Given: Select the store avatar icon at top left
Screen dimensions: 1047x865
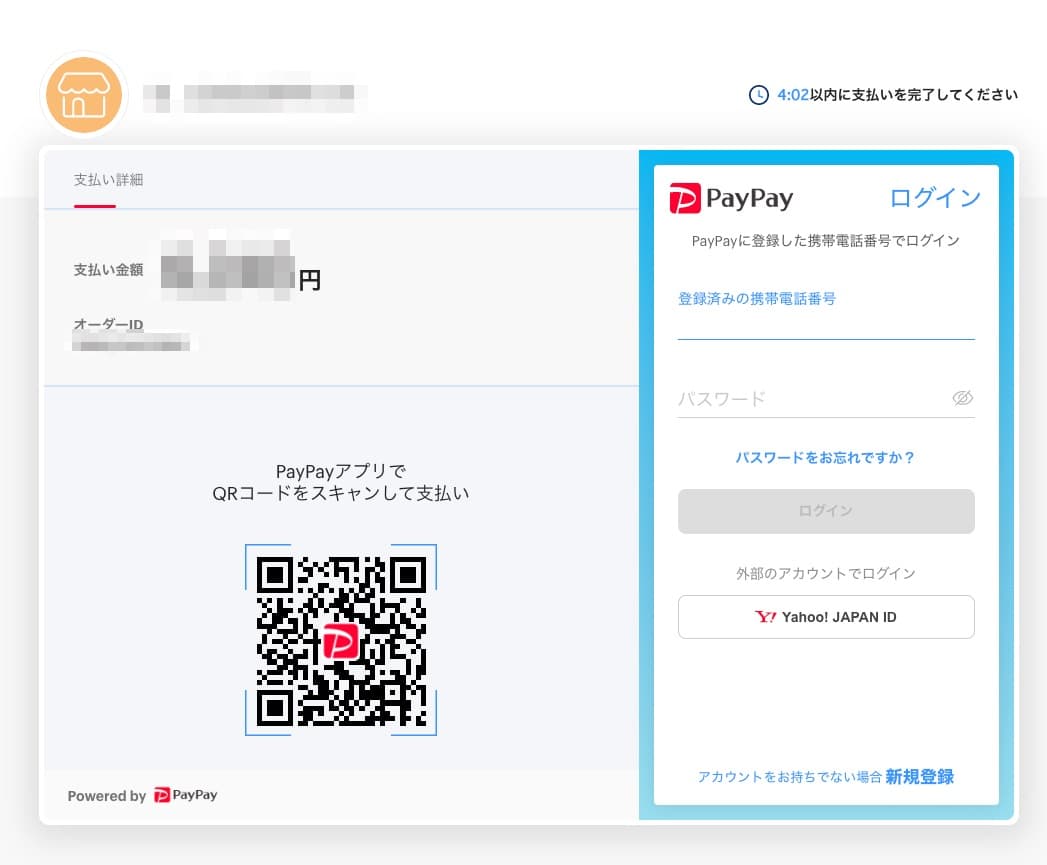Looking at the screenshot, I should point(83,95).
